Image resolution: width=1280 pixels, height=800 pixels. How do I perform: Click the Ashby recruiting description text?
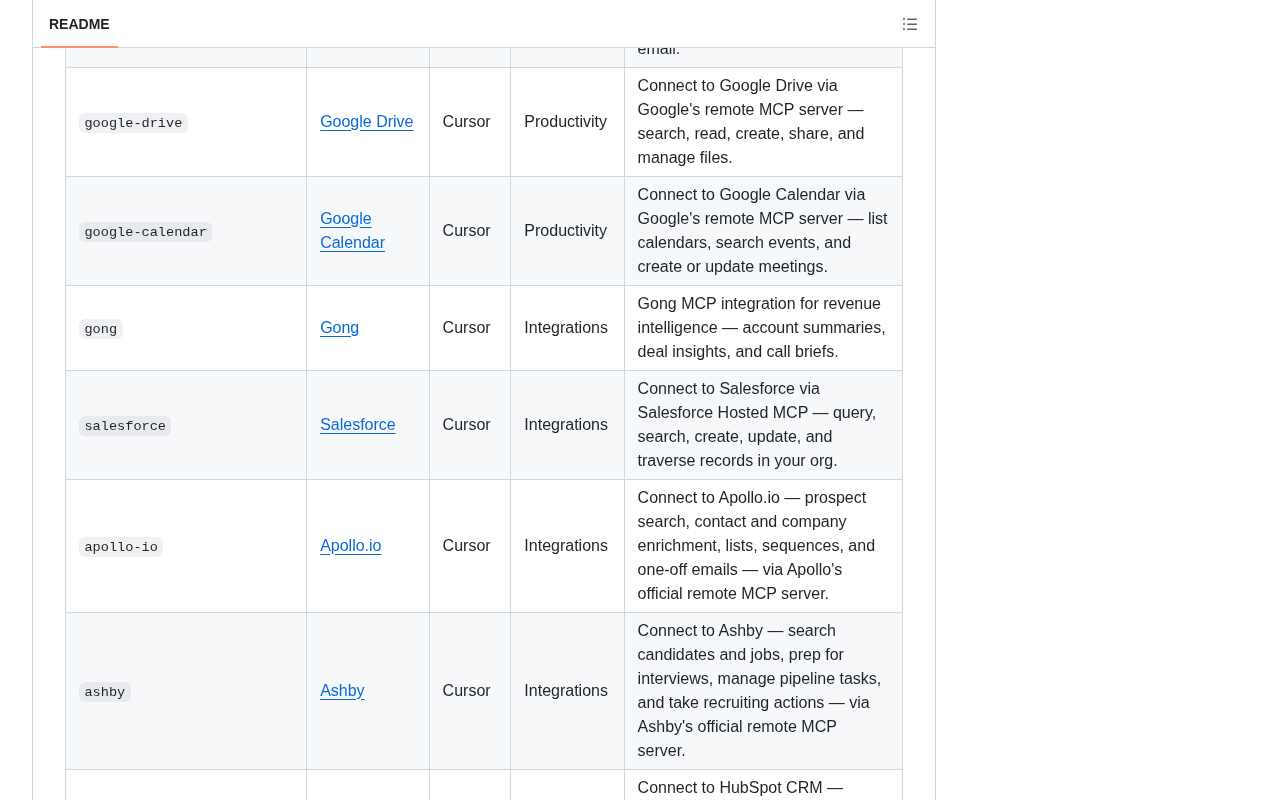760,691
